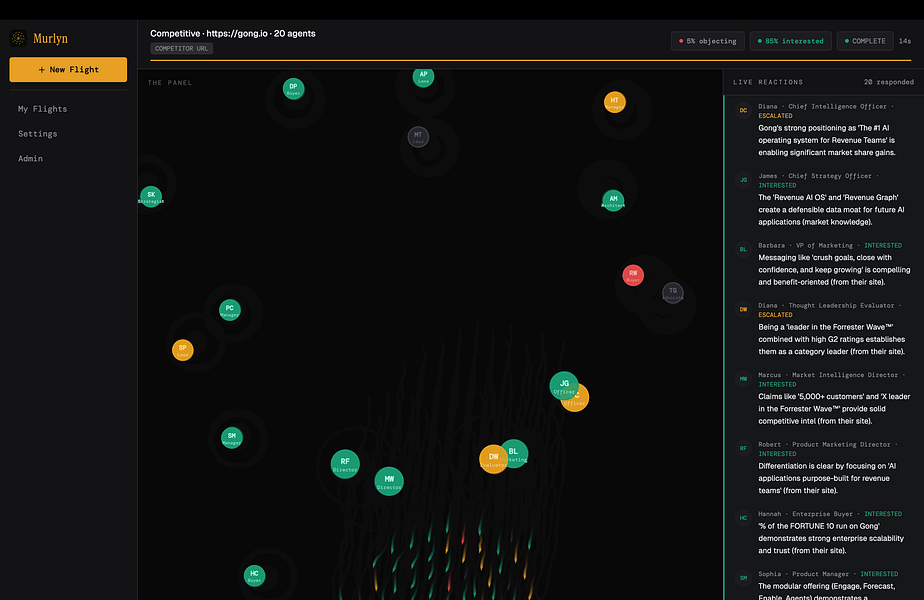Open Marcus Market Intelligence Director reaction

(824, 398)
